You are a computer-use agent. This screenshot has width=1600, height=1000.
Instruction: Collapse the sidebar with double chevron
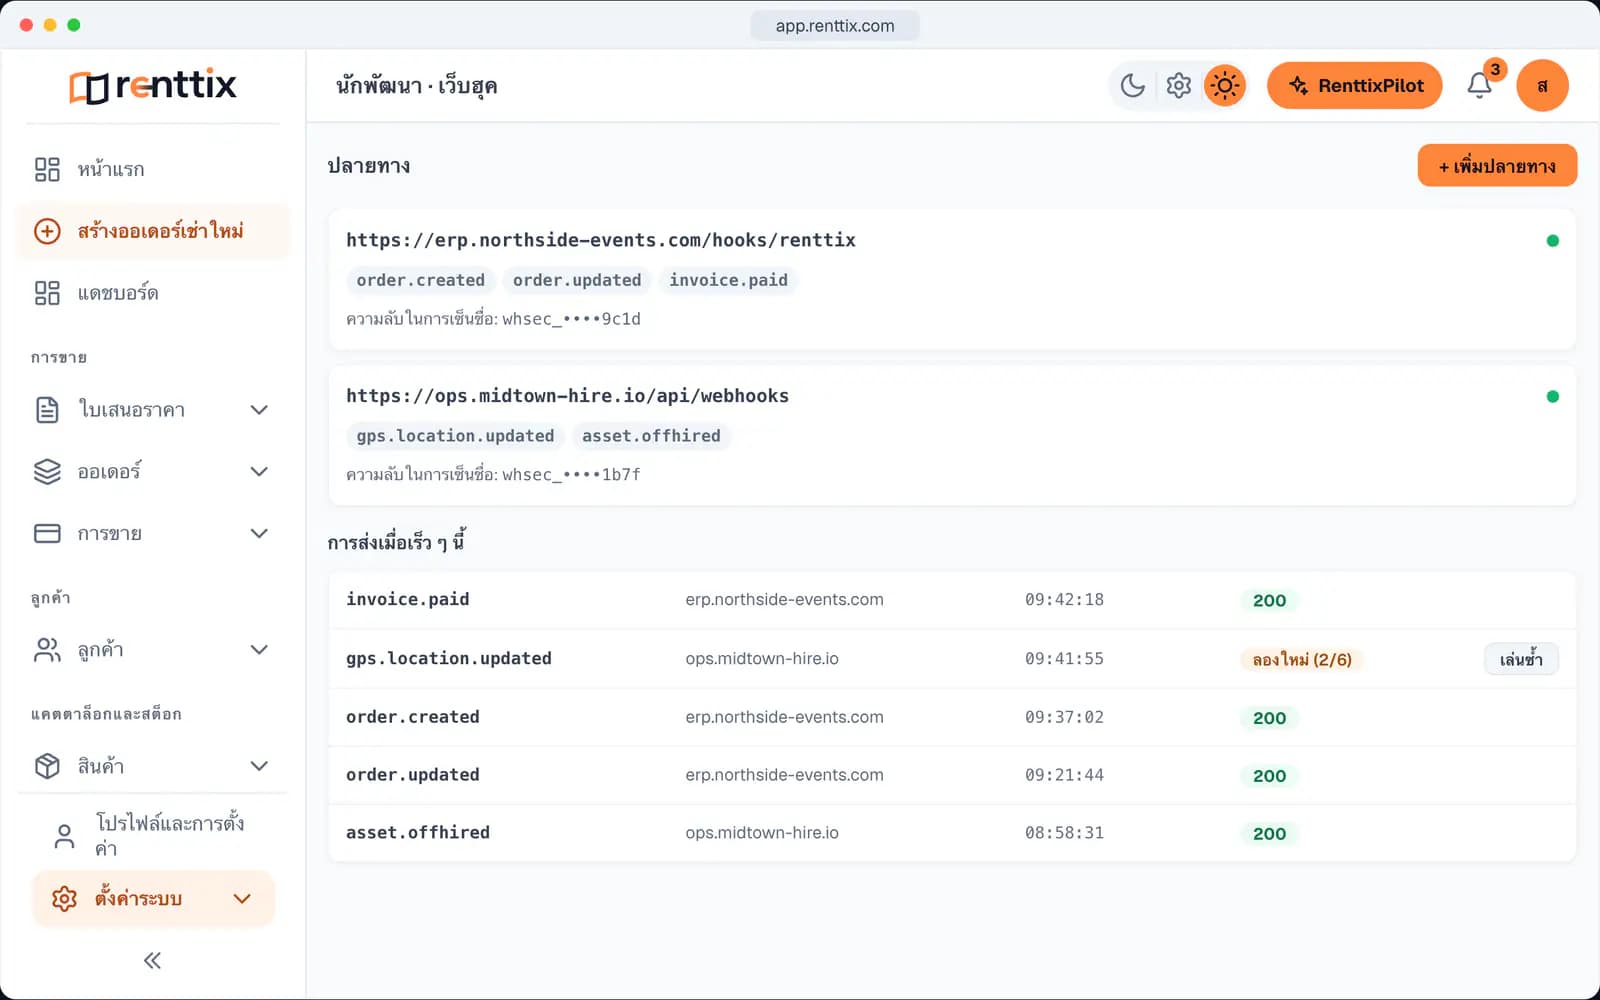click(152, 961)
